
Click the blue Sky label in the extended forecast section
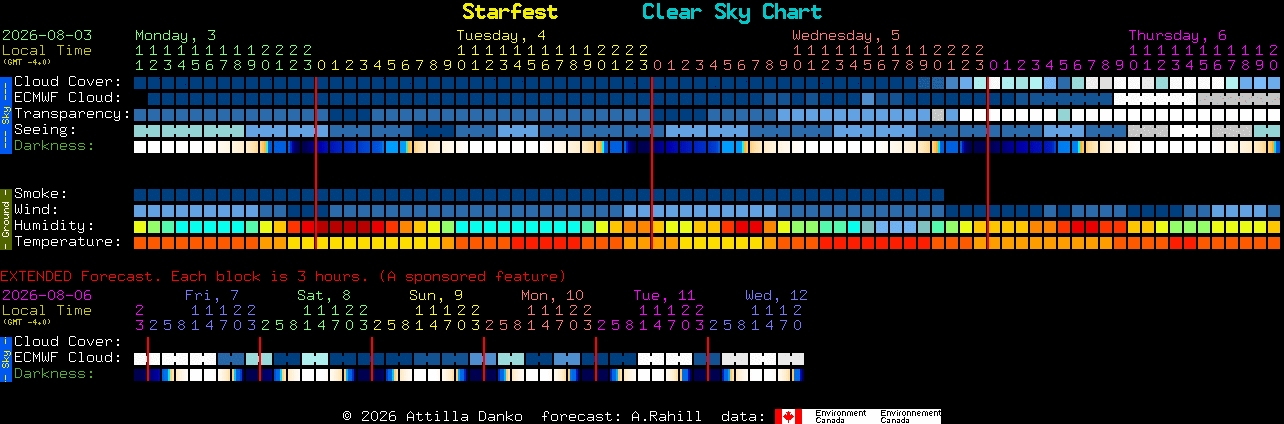pos(6,357)
